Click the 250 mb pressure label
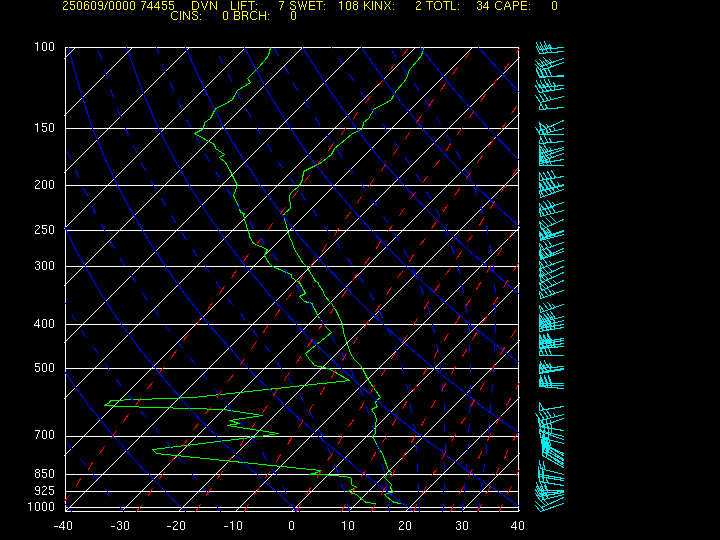Image resolution: width=720 pixels, height=540 pixels. point(45,230)
